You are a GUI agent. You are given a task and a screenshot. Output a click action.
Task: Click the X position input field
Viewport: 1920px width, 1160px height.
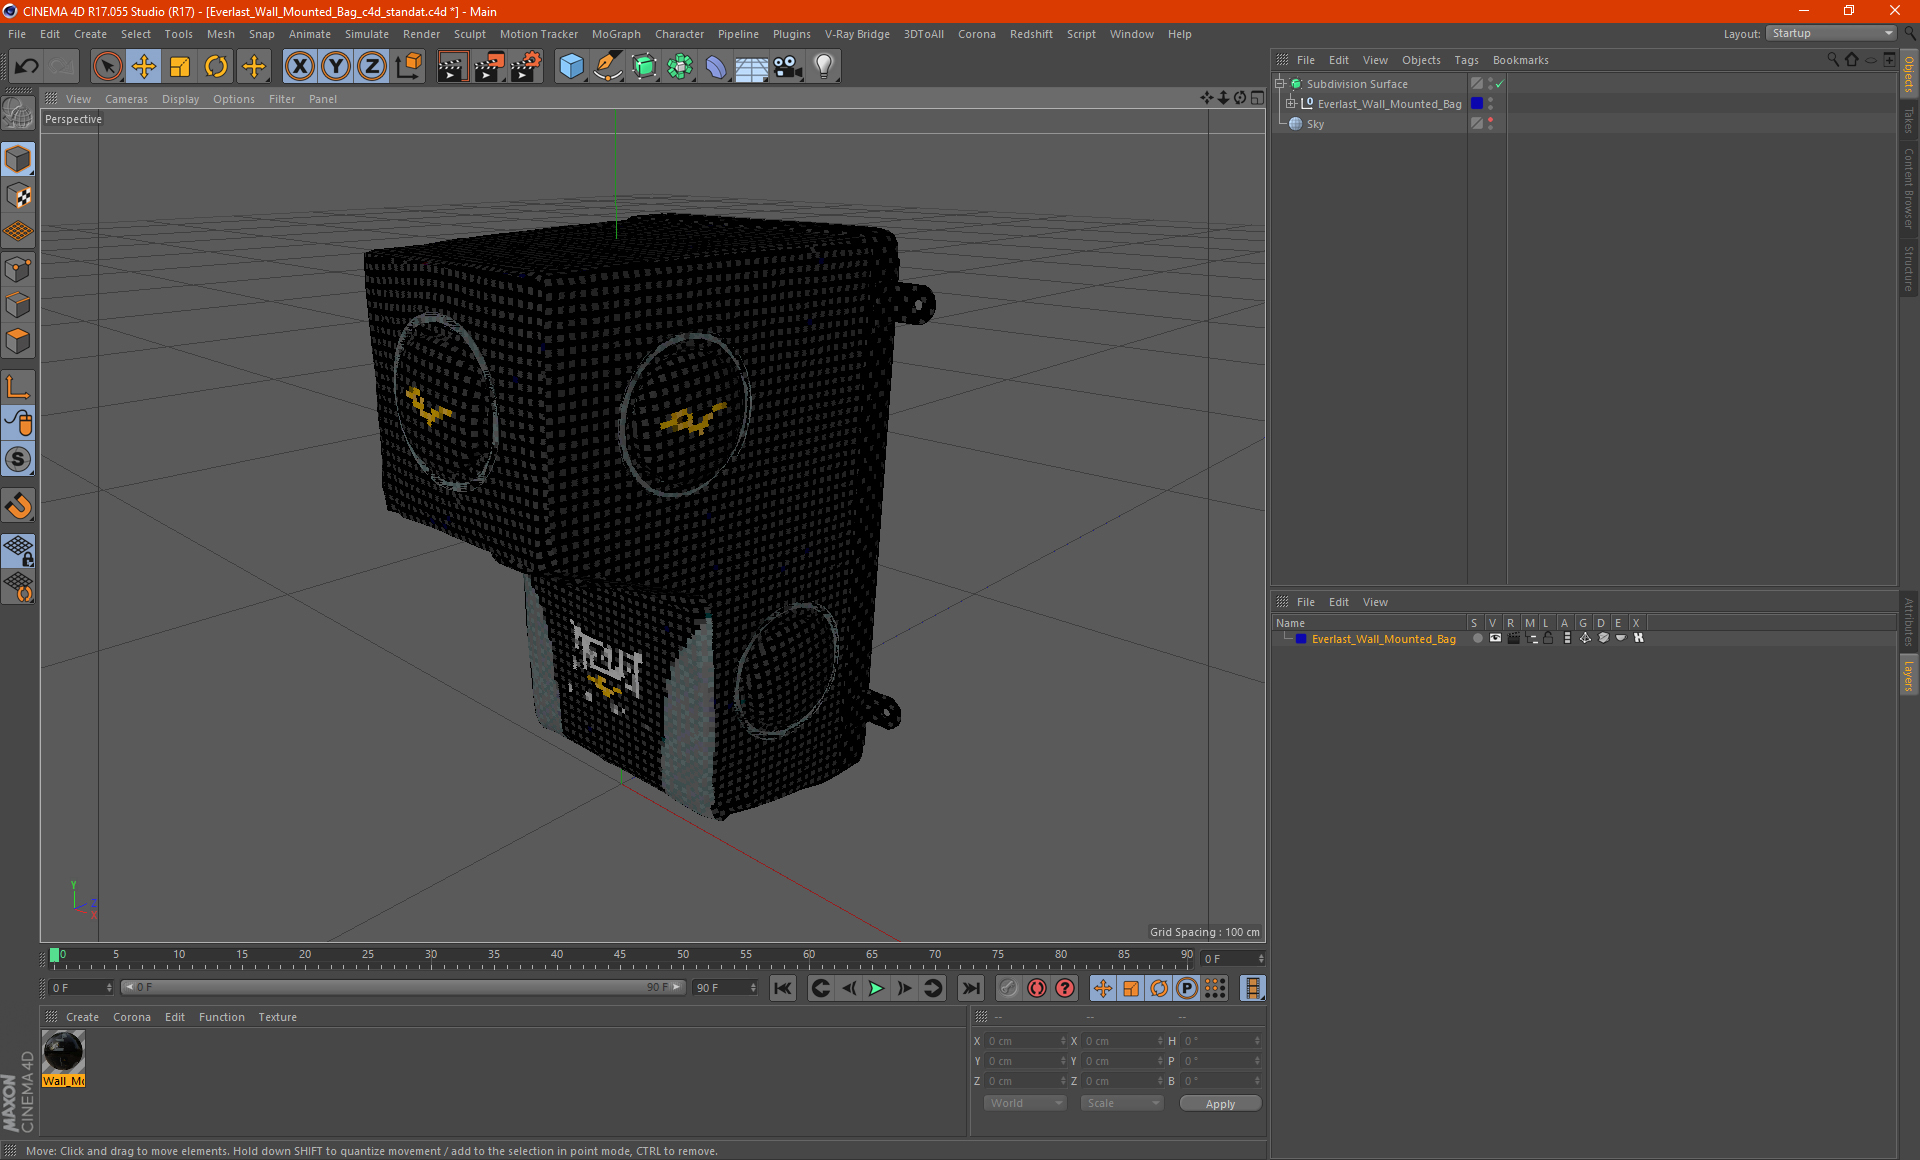(1025, 1041)
